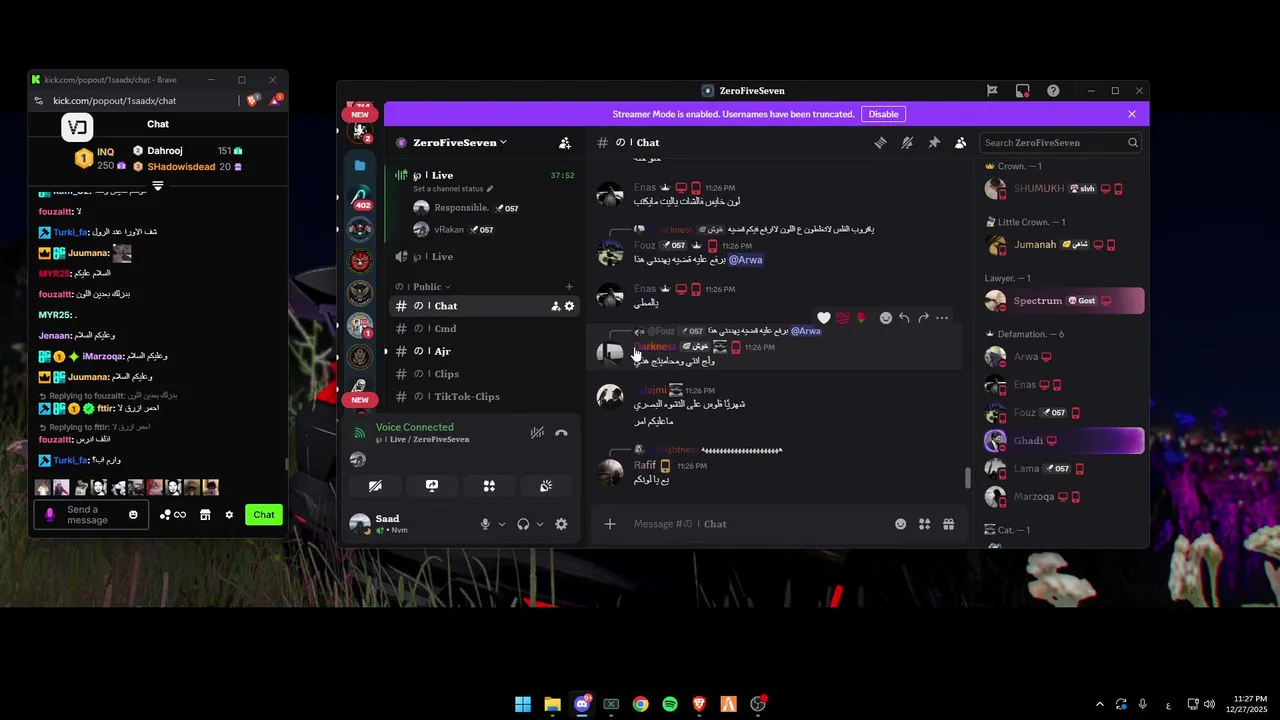Viewport: 1280px width, 720px height.
Task: Open Threads in the Chat channel header
Action: click(880, 143)
